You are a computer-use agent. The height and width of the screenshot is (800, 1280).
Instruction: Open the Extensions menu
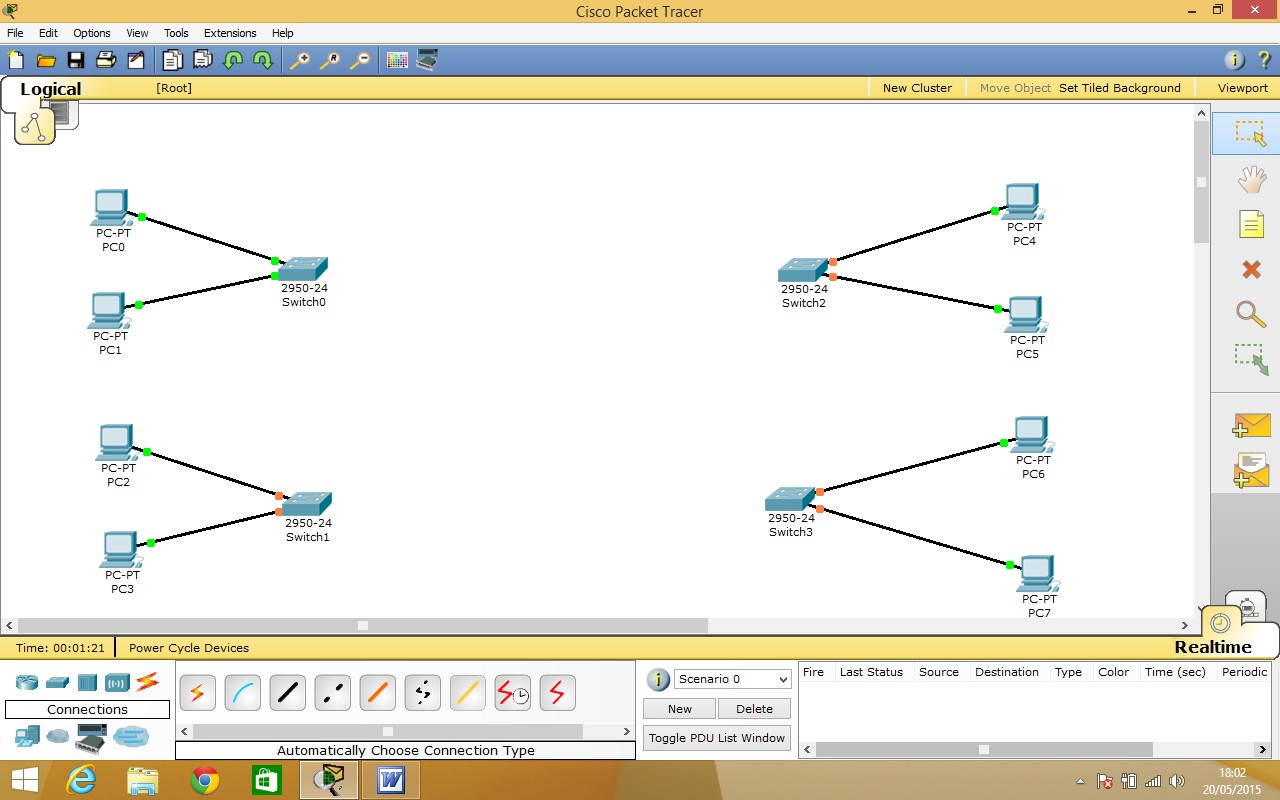click(230, 33)
